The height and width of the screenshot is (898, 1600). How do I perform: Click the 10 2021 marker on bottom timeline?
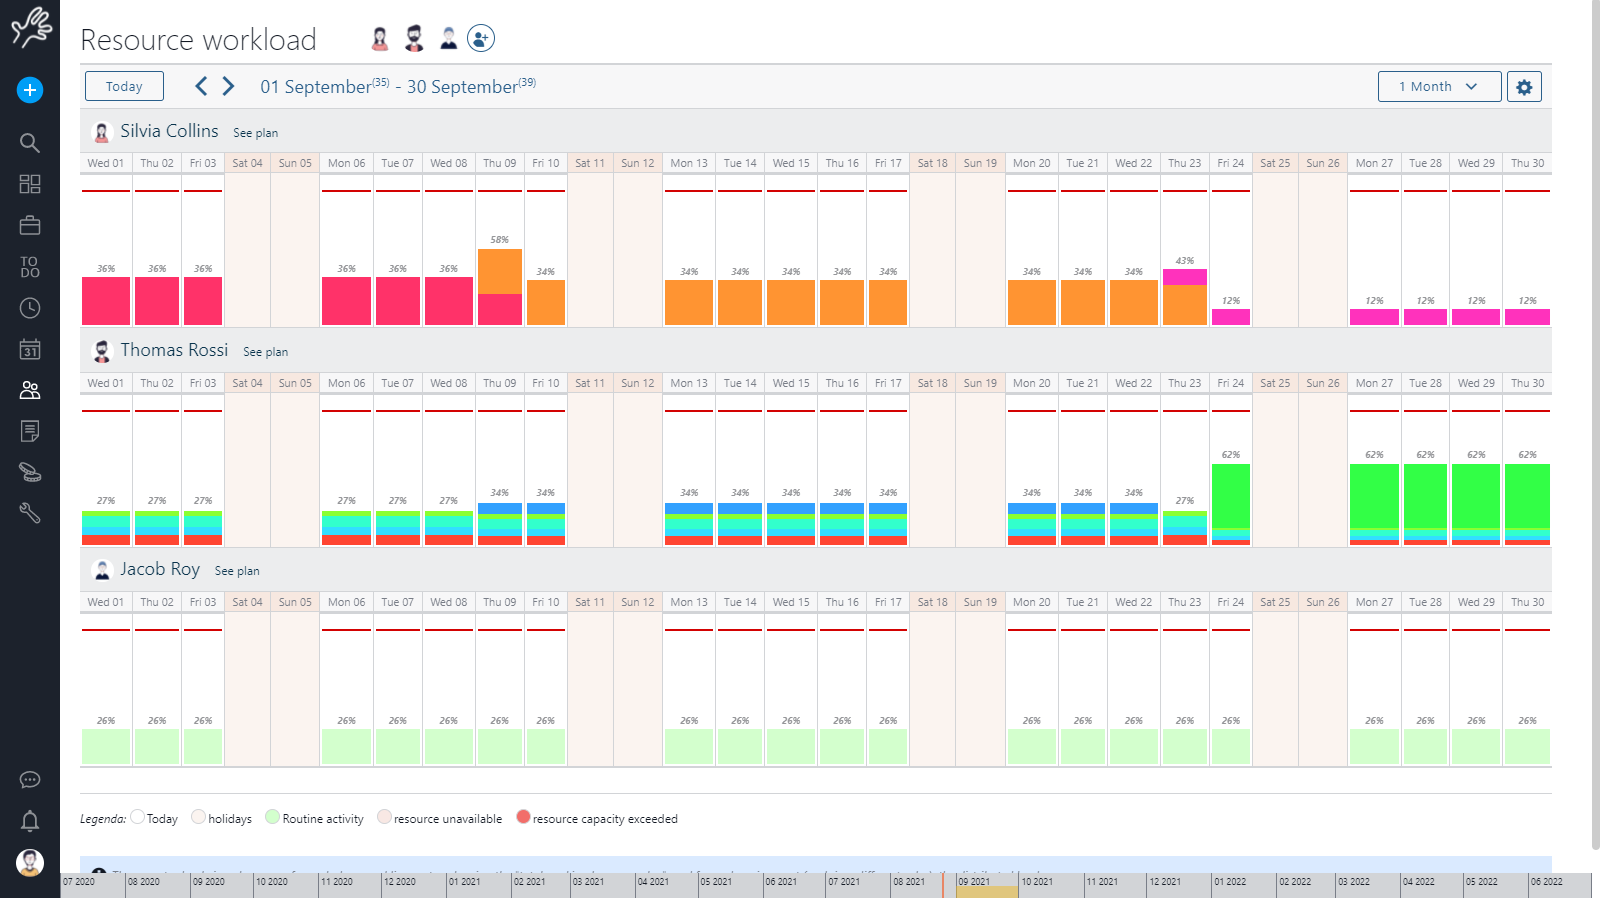[1037, 882]
